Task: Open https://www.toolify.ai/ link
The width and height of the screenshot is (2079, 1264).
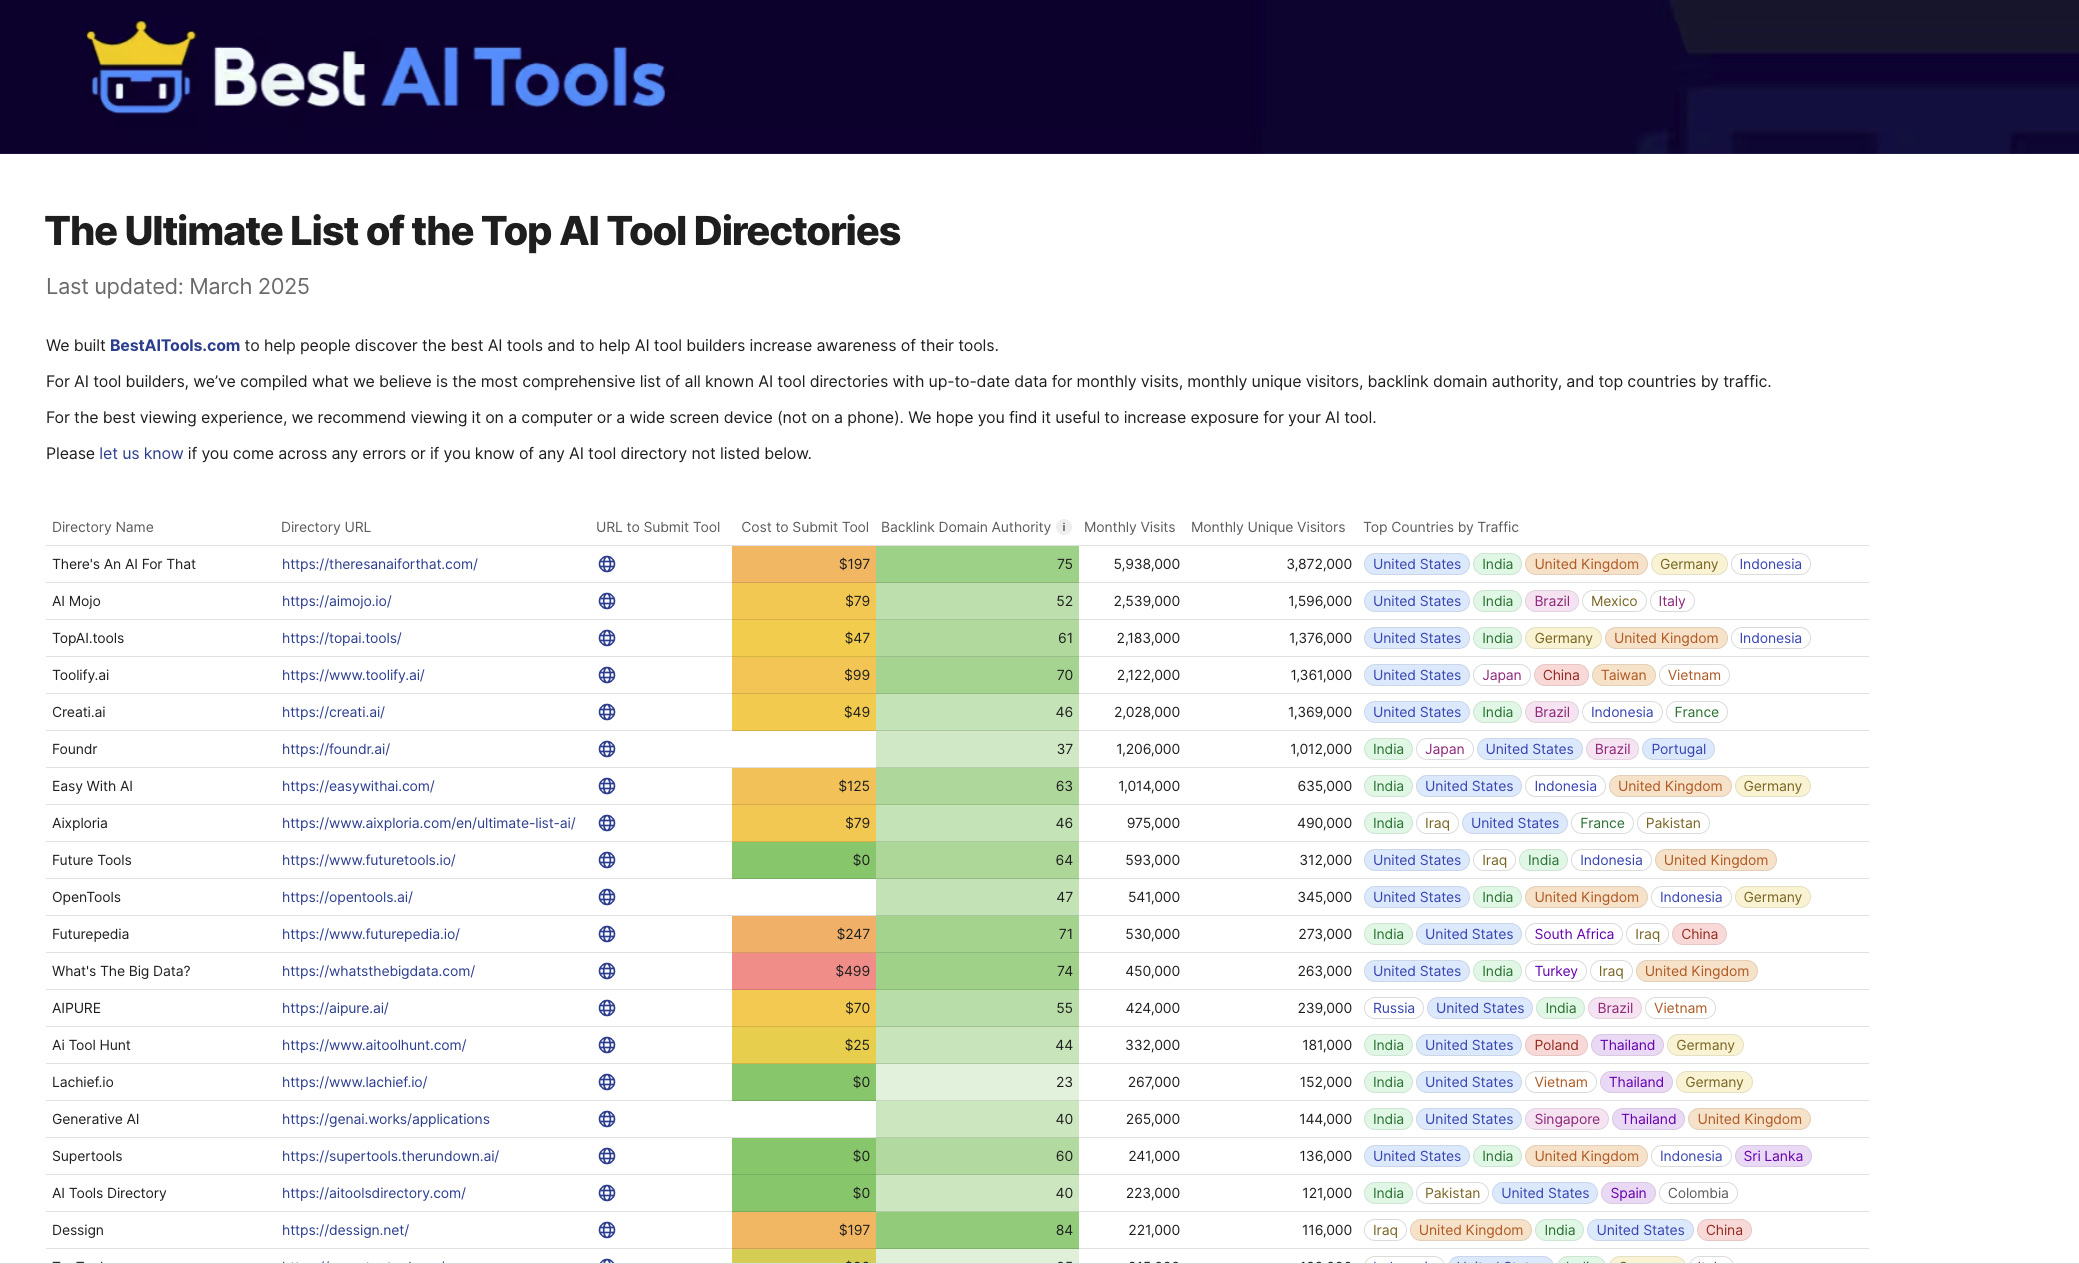Action: tap(353, 675)
